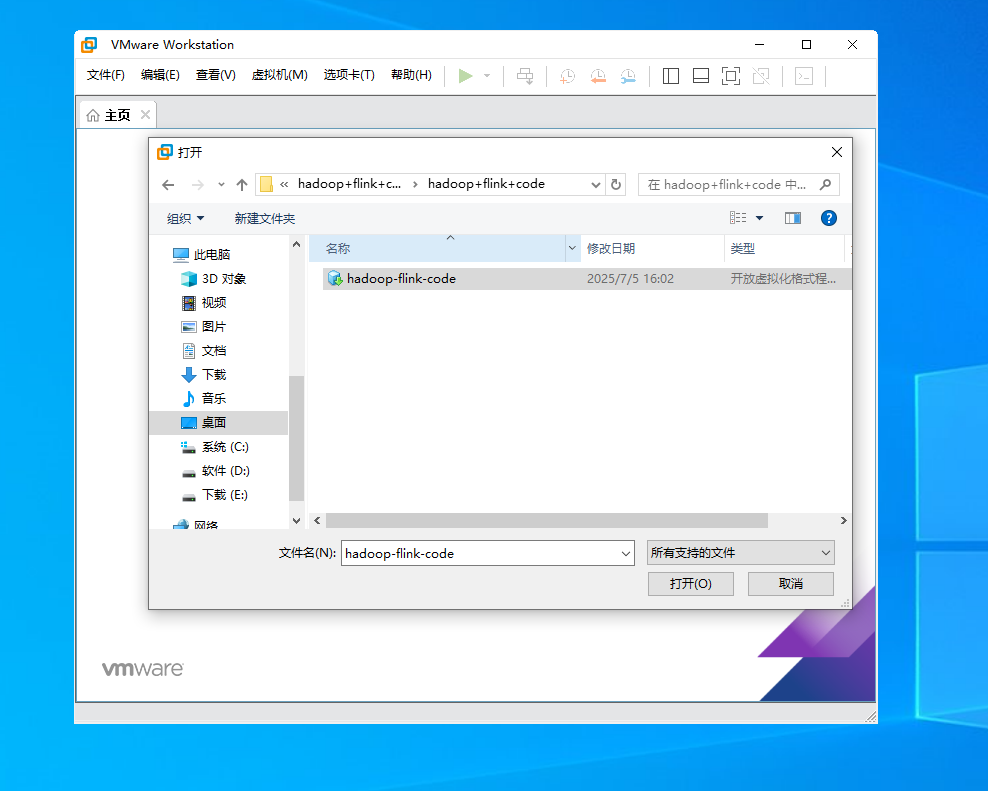Image resolution: width=988 pixels, height=791 pixels.
Task: Open the help question mark icon
Action: tap(828, 218)
